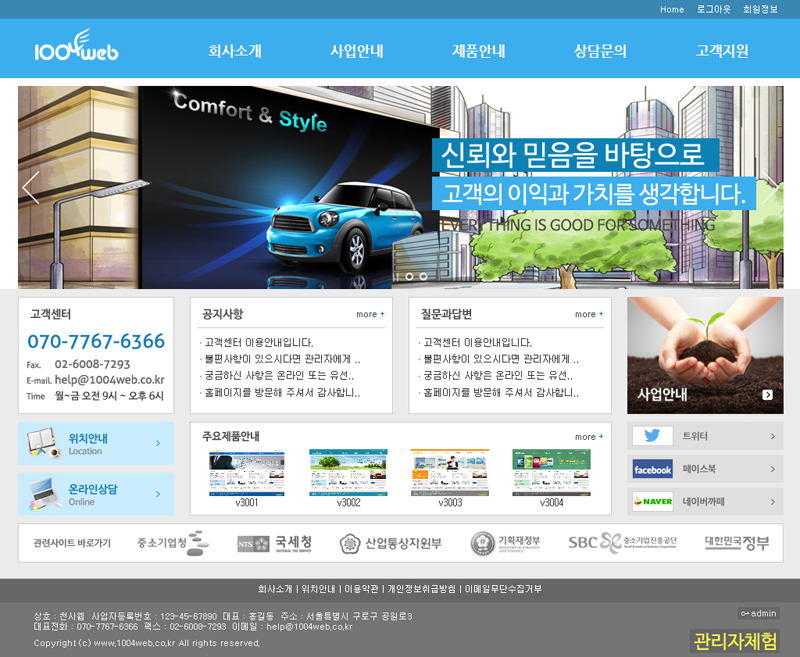The height and width of the screenshot is (657, 800).
Task: Expand 공지사항 with more link
Action: pos(370,315)
